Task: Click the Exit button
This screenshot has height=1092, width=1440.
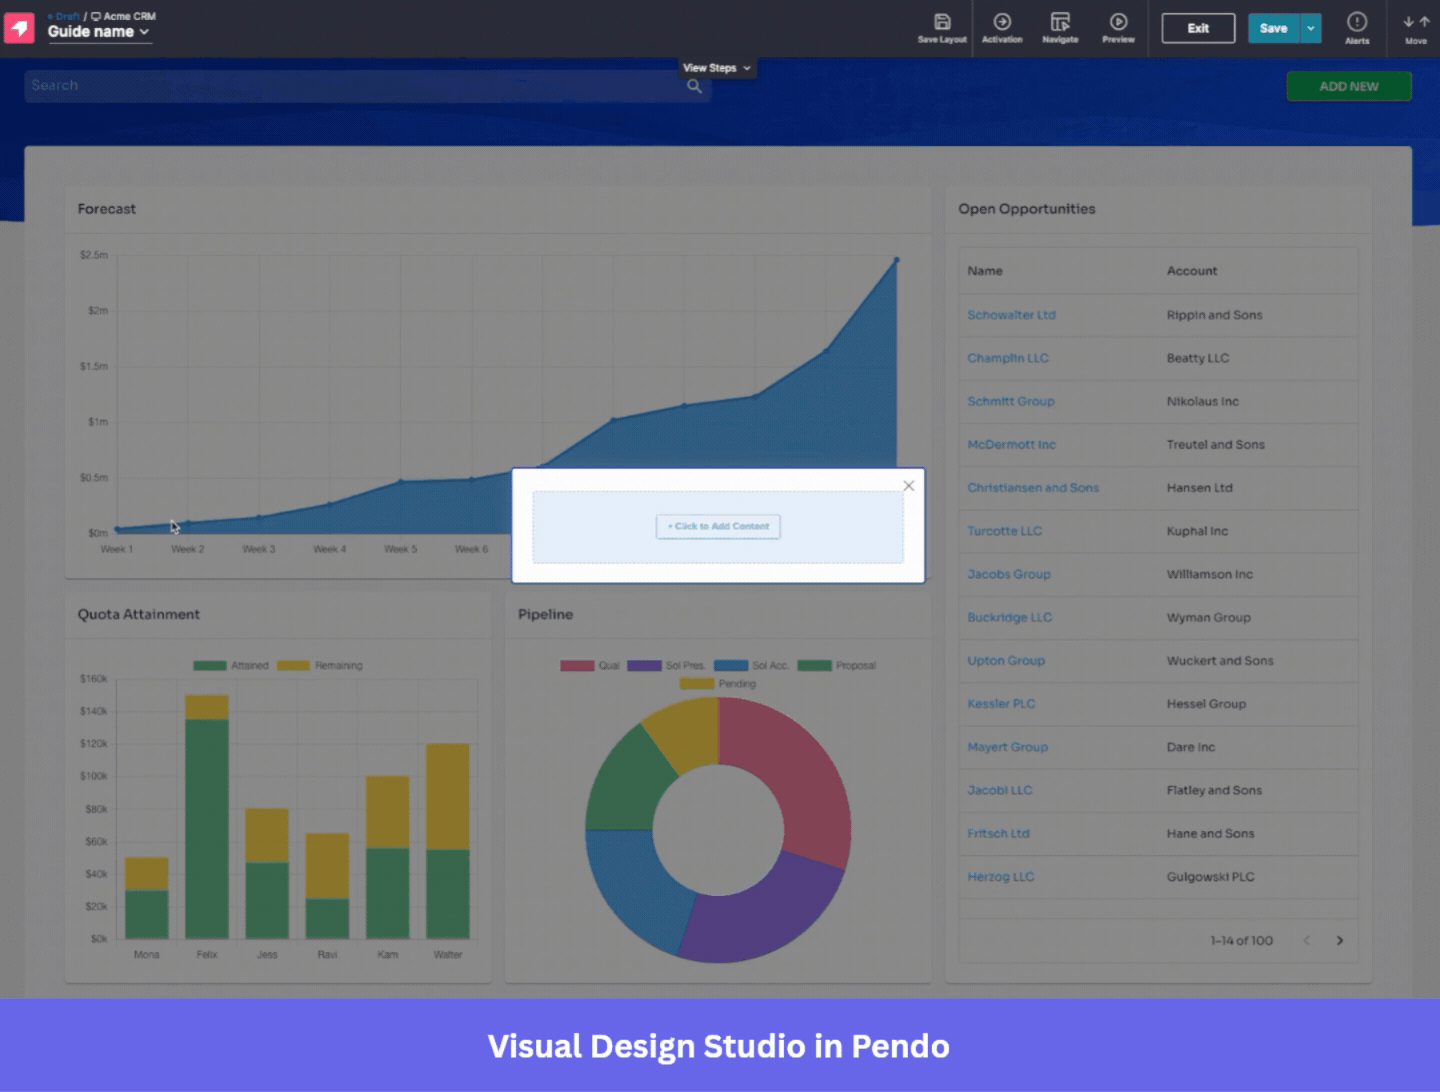Action: (x=1198, y=28)
